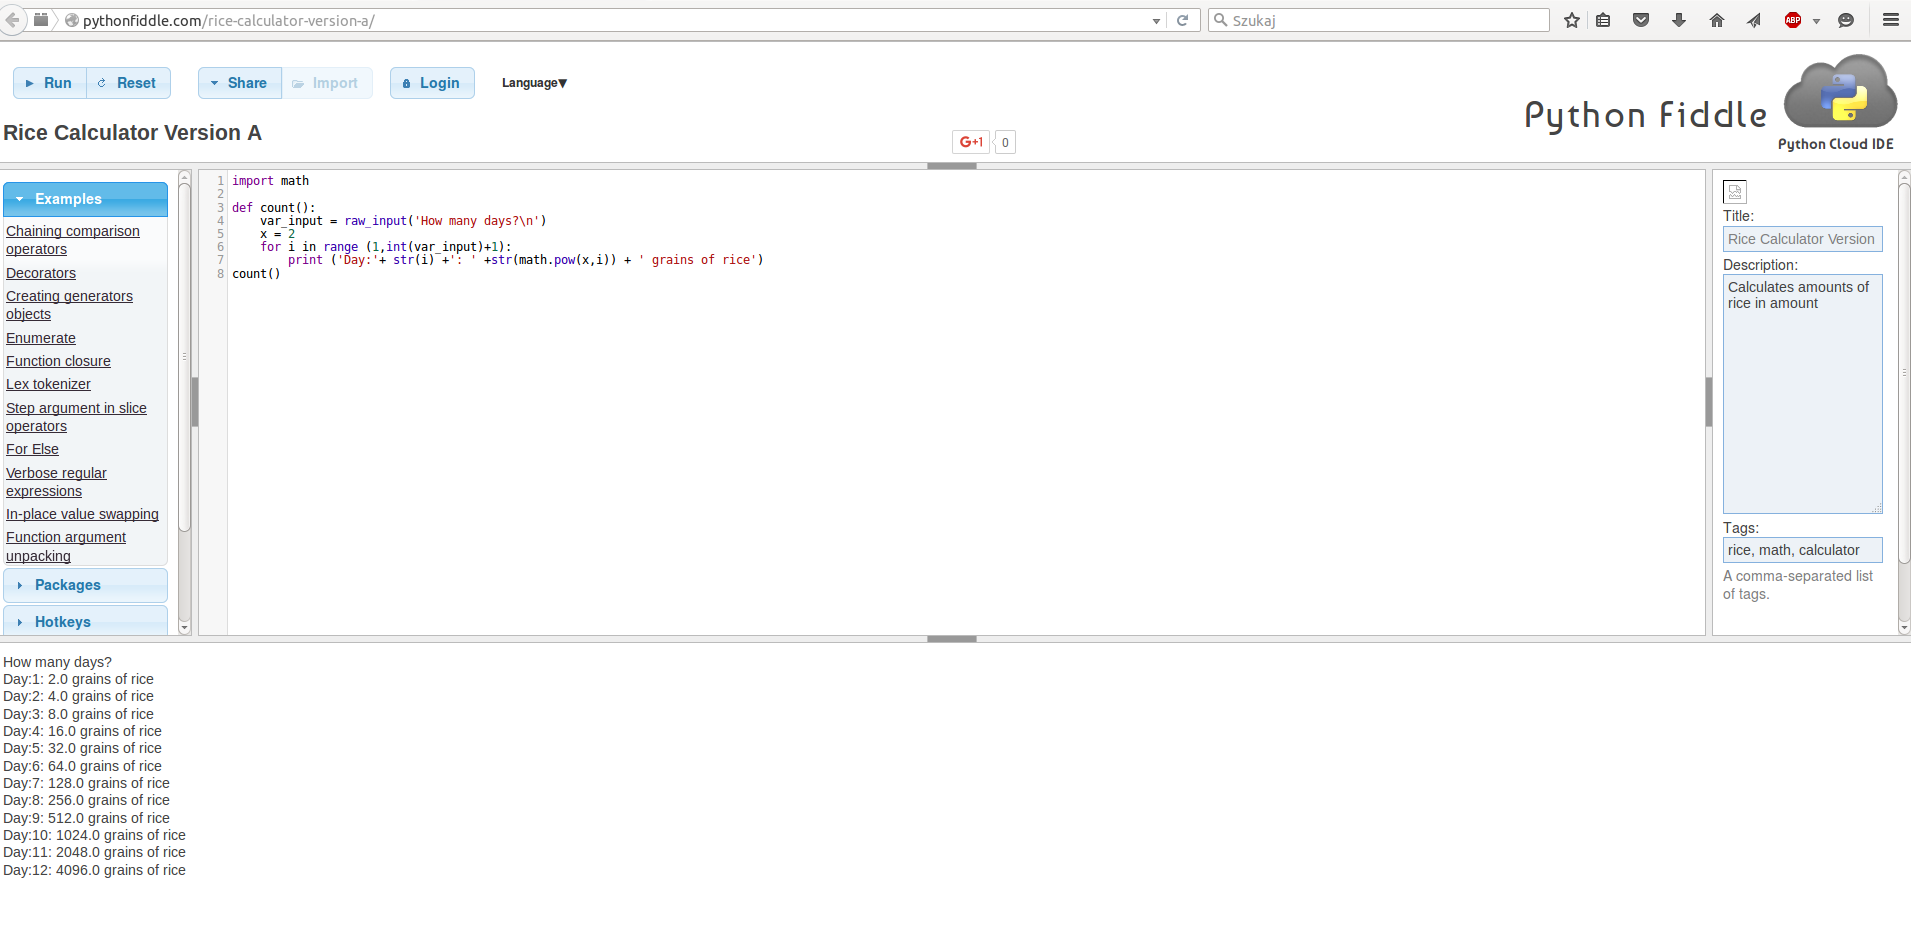The image size is (1911, 938).
Task: Click the Login button
Action: coord(432,83)
